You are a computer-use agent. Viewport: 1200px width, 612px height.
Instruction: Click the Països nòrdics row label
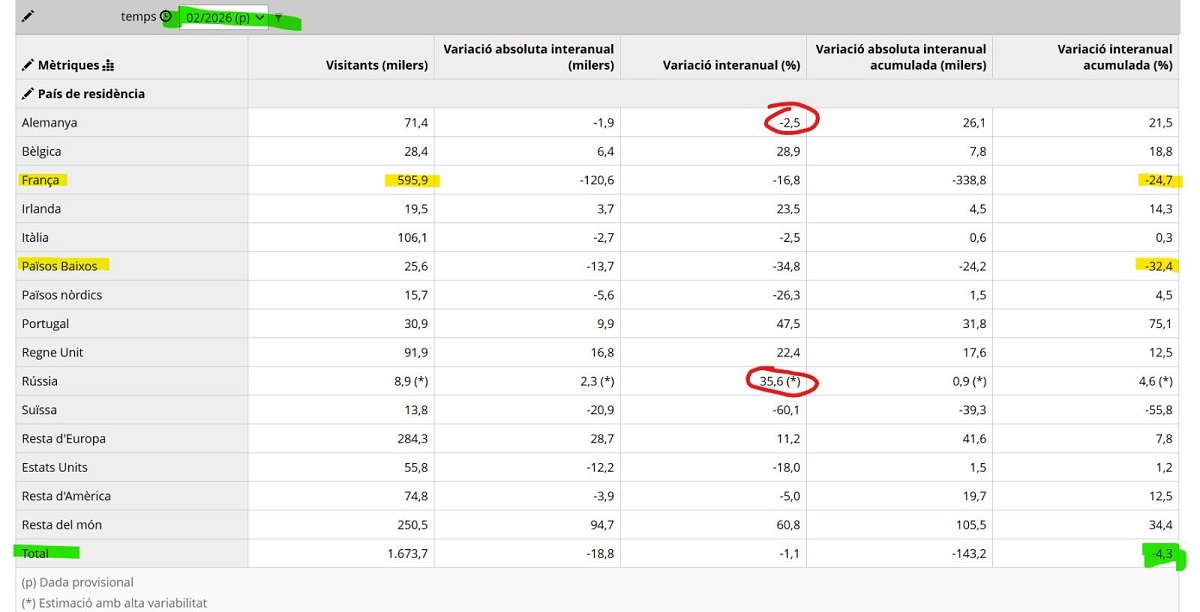62,295
